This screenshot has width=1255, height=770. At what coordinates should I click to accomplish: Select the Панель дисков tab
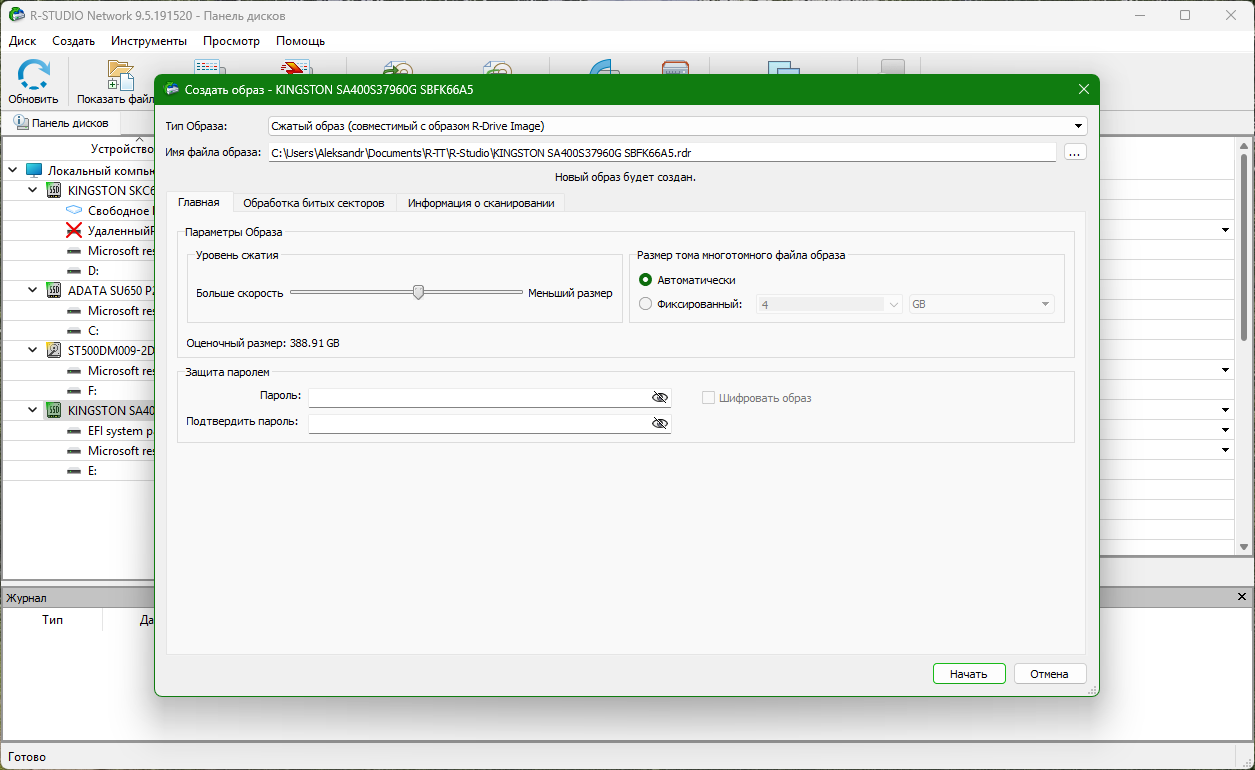[x=62, y=123]
